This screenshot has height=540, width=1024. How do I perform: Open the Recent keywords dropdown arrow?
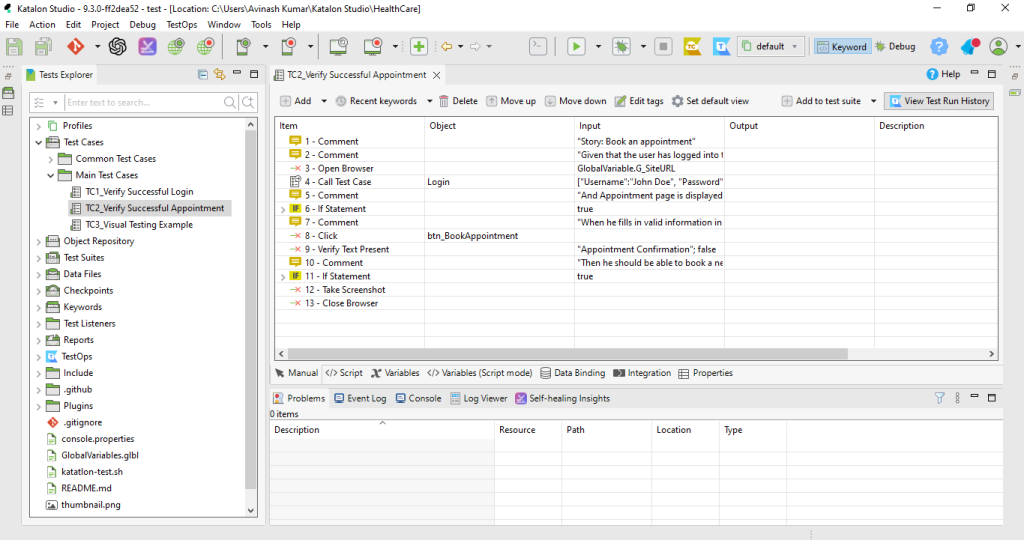(429, 101)
